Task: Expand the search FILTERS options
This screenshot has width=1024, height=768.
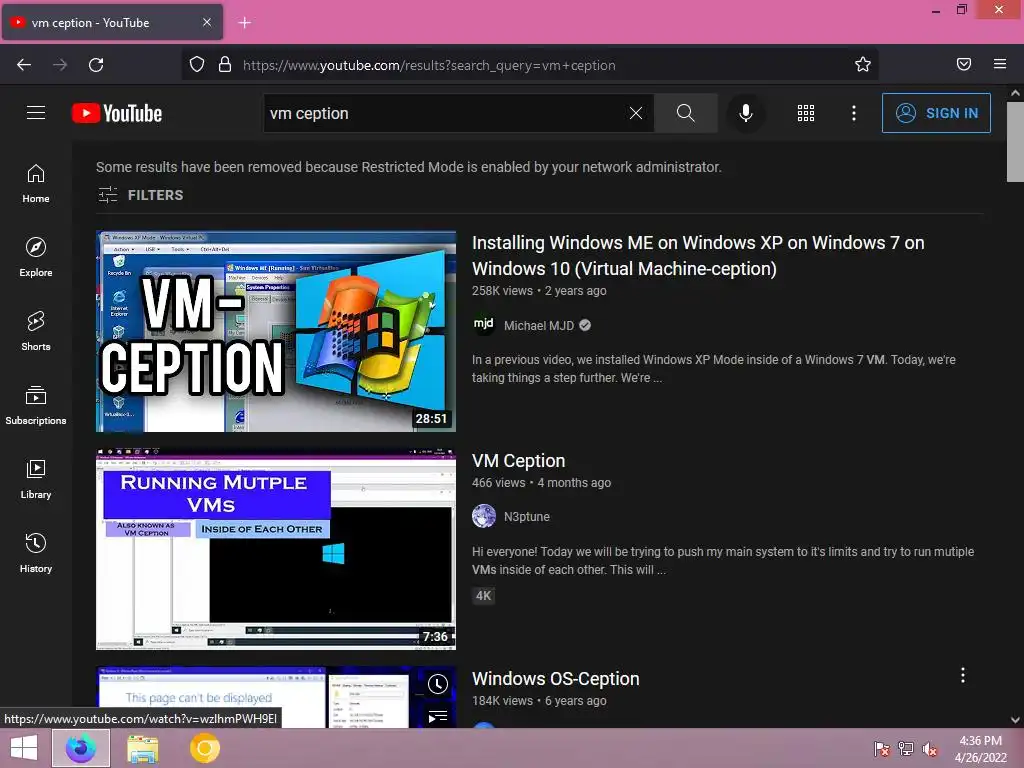Action: (x=140, y=195)
